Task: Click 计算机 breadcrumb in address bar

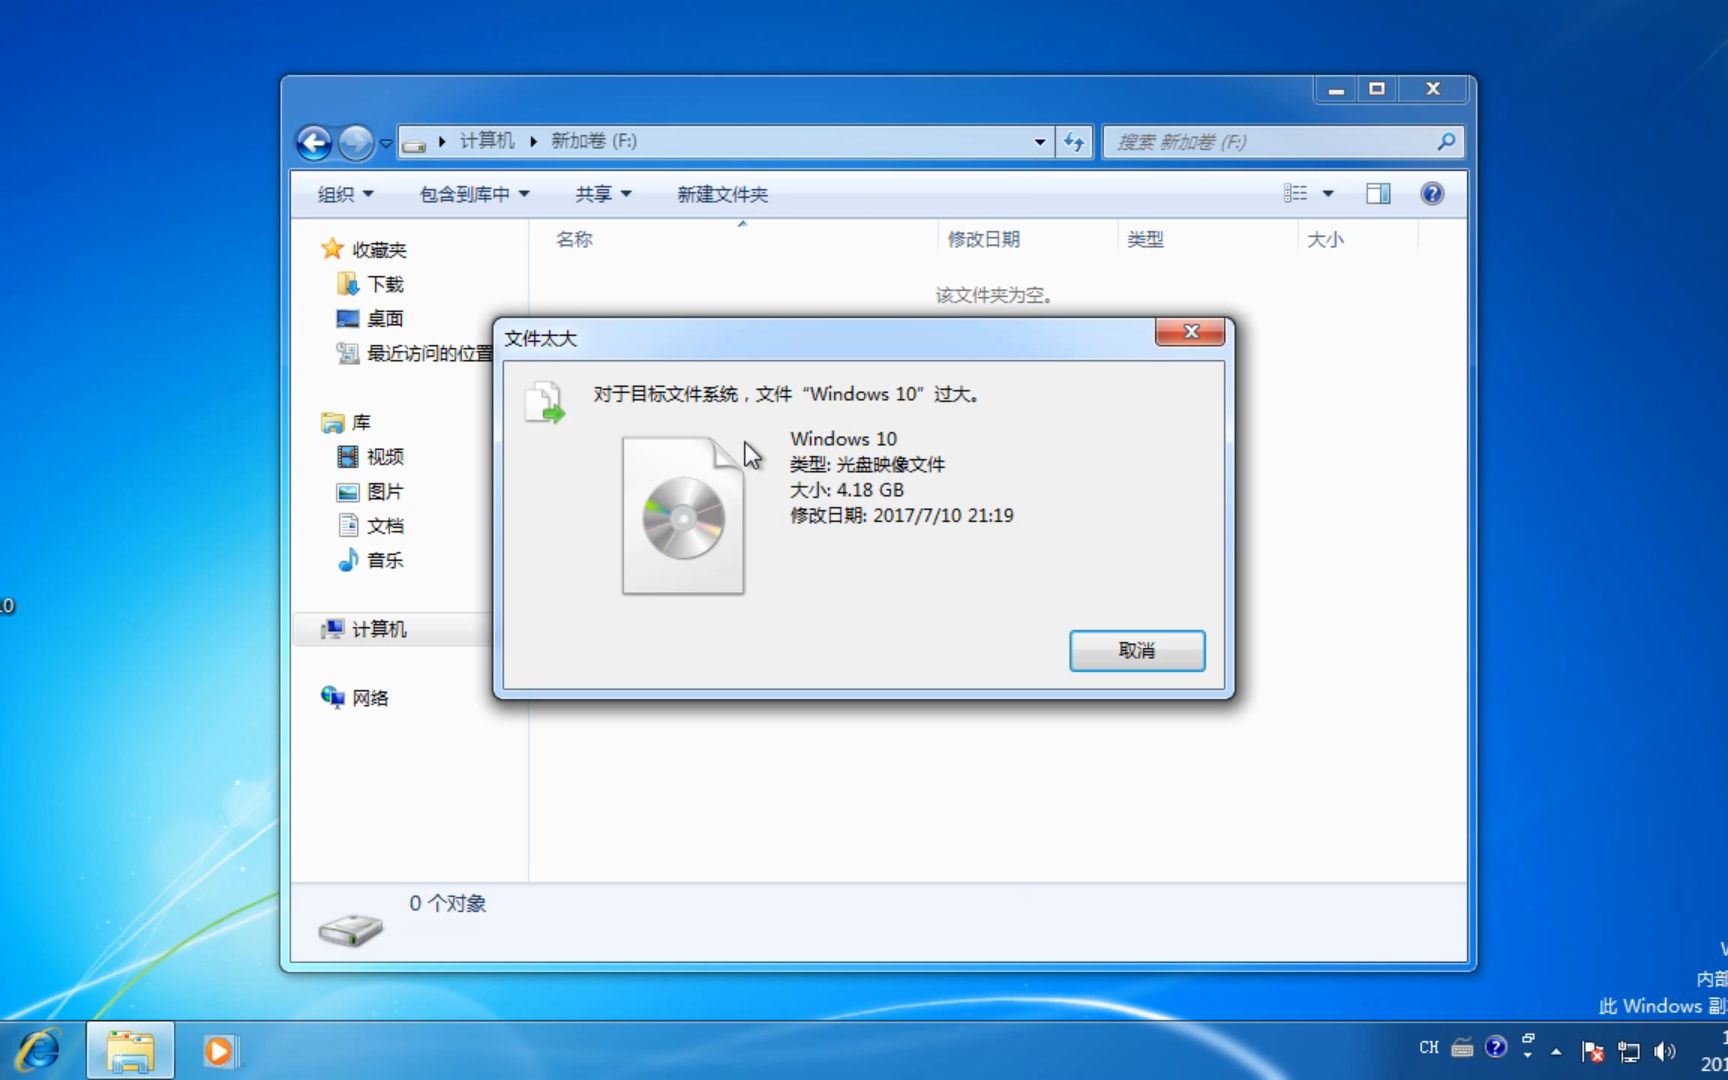Action: point(487,141)
